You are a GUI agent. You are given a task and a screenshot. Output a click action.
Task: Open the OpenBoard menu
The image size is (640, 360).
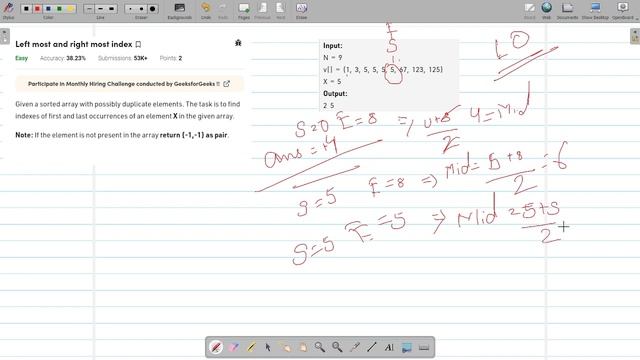(623, 11)
